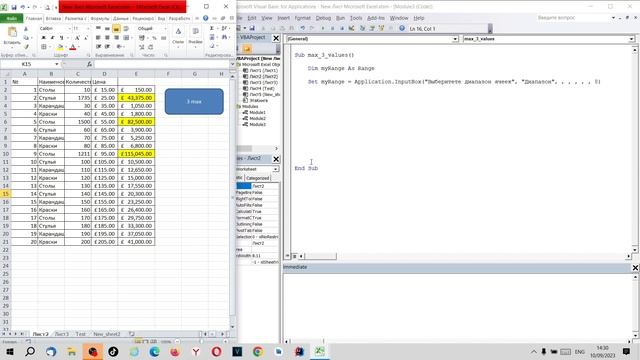Select column header E in Excel
Viewport: 640px width, 360px height.
click(x=136, y=74)
